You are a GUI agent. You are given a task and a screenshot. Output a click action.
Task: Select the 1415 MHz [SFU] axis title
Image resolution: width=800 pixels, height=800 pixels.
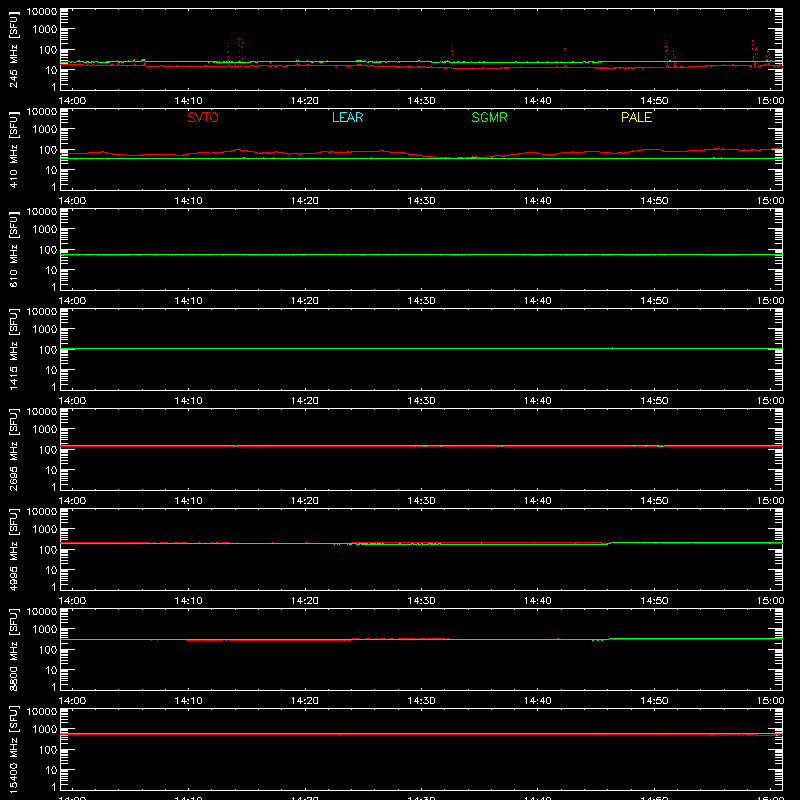[x=14, y=349]
